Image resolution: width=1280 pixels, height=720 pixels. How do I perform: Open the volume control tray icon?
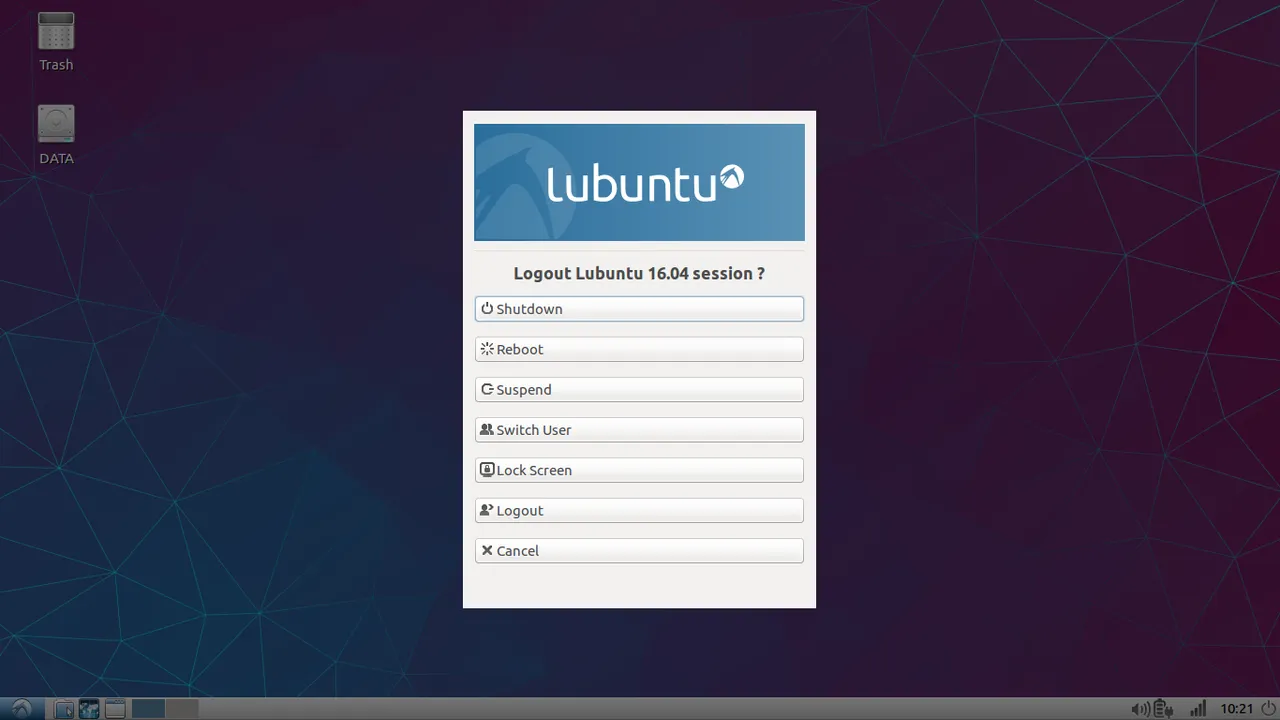point(1140,709)
